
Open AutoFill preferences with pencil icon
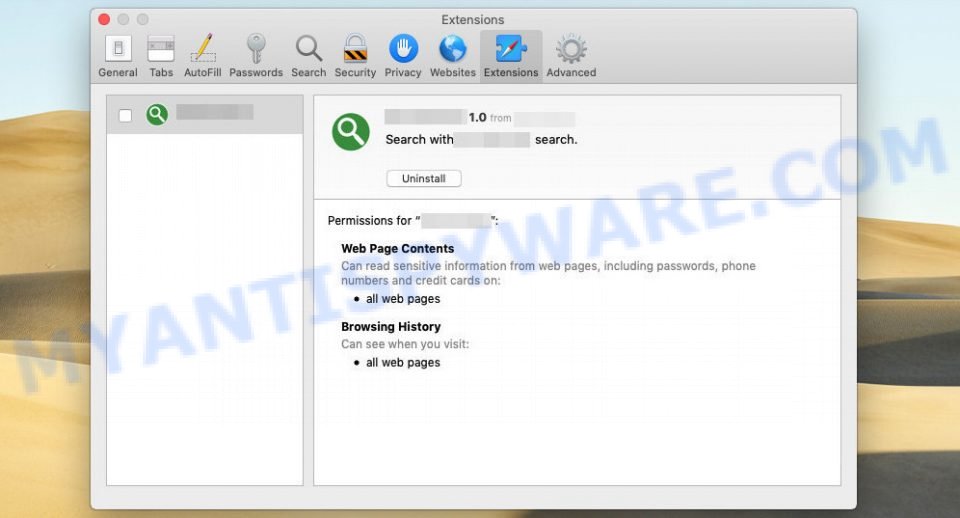pos(203,56)
